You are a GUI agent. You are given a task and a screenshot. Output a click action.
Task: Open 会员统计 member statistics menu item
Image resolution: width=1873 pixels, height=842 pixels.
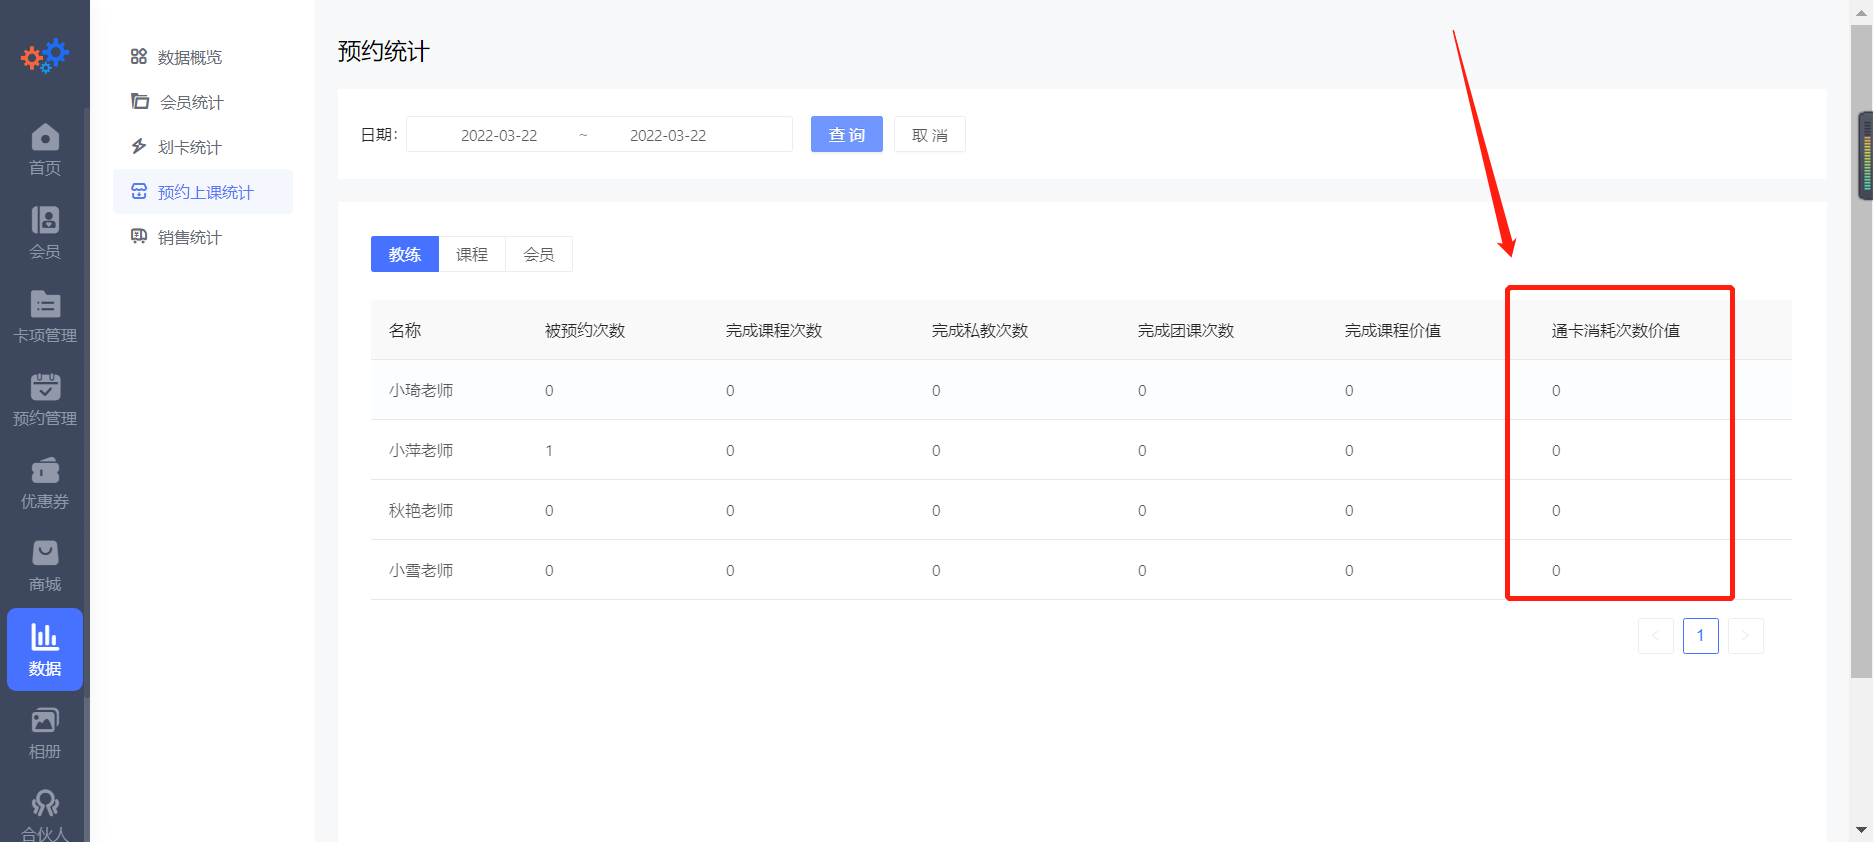(191, 102)
